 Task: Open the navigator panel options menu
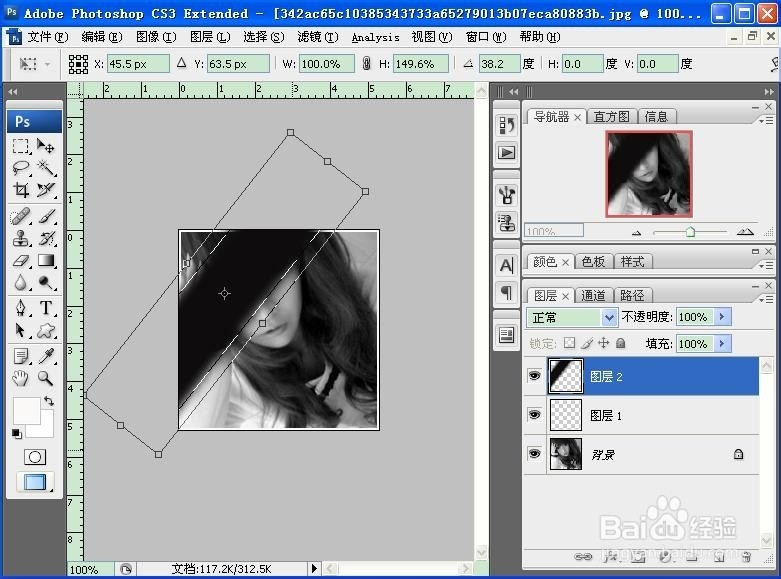(x=766, y=120)
